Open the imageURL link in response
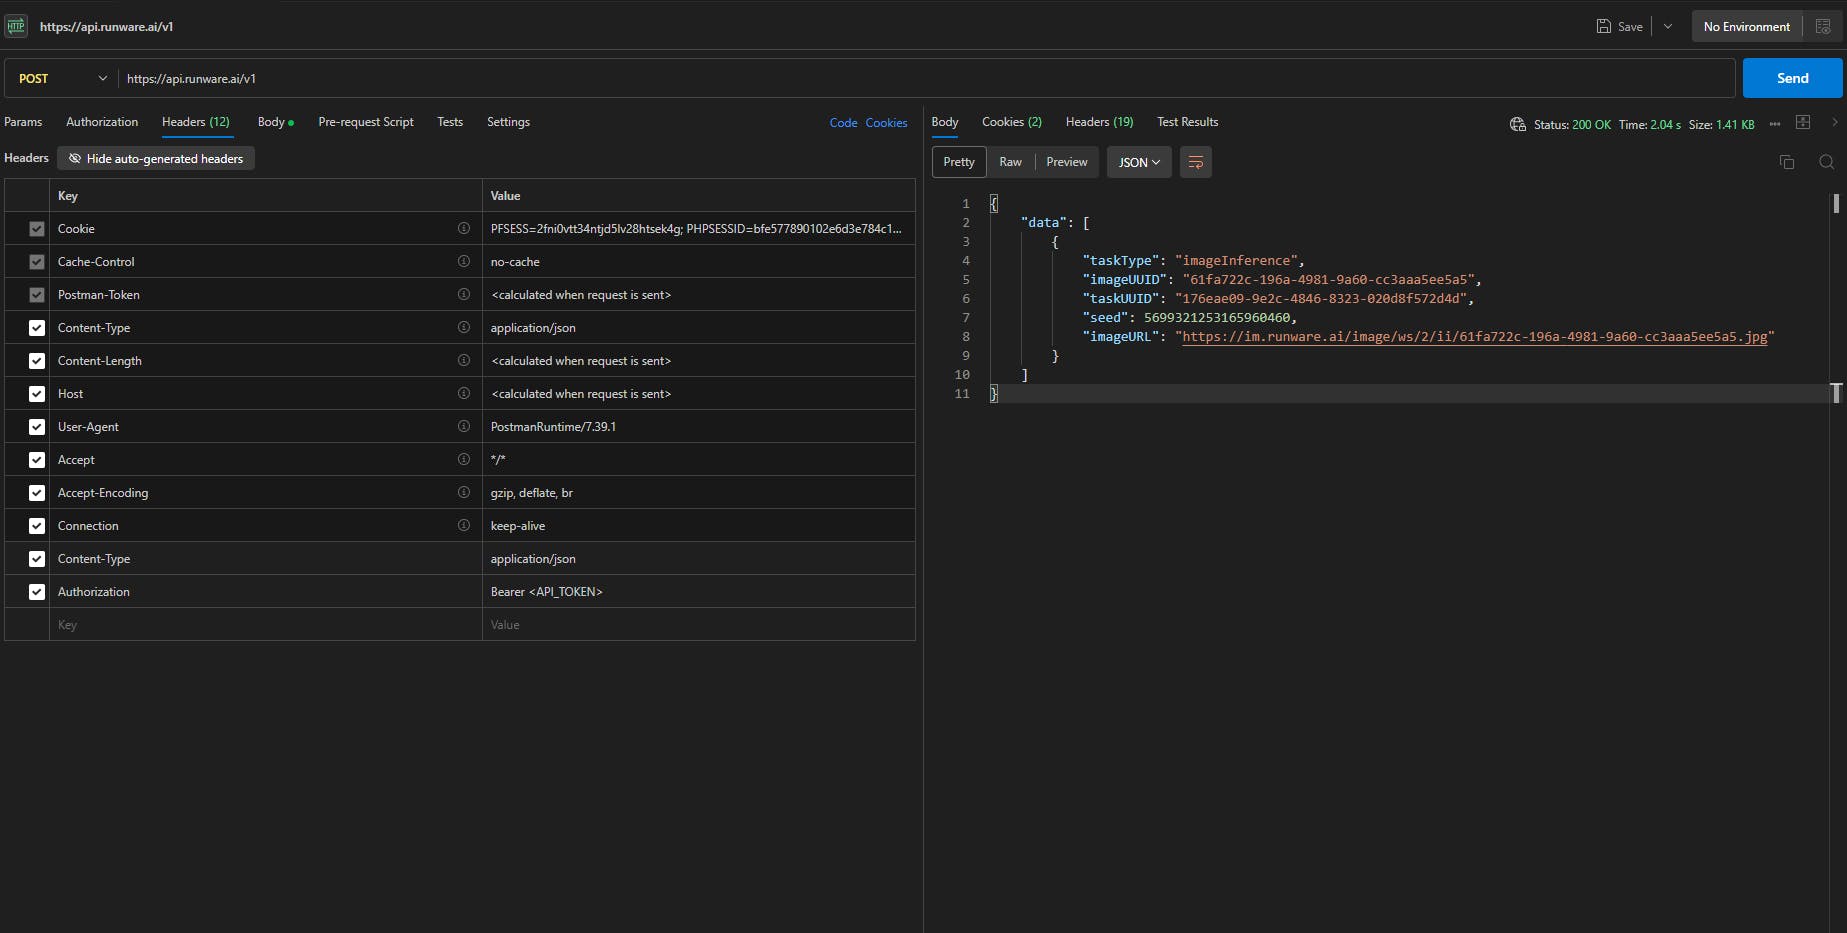The width and height of the screenshot is (1847, 933). pyautogui.click(x=1474, y=337)
